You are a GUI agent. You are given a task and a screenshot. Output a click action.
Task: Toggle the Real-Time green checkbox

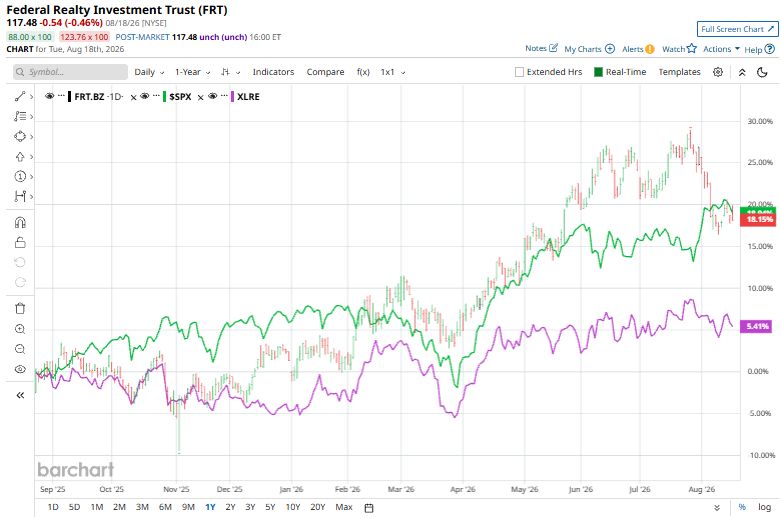(598, 72)
